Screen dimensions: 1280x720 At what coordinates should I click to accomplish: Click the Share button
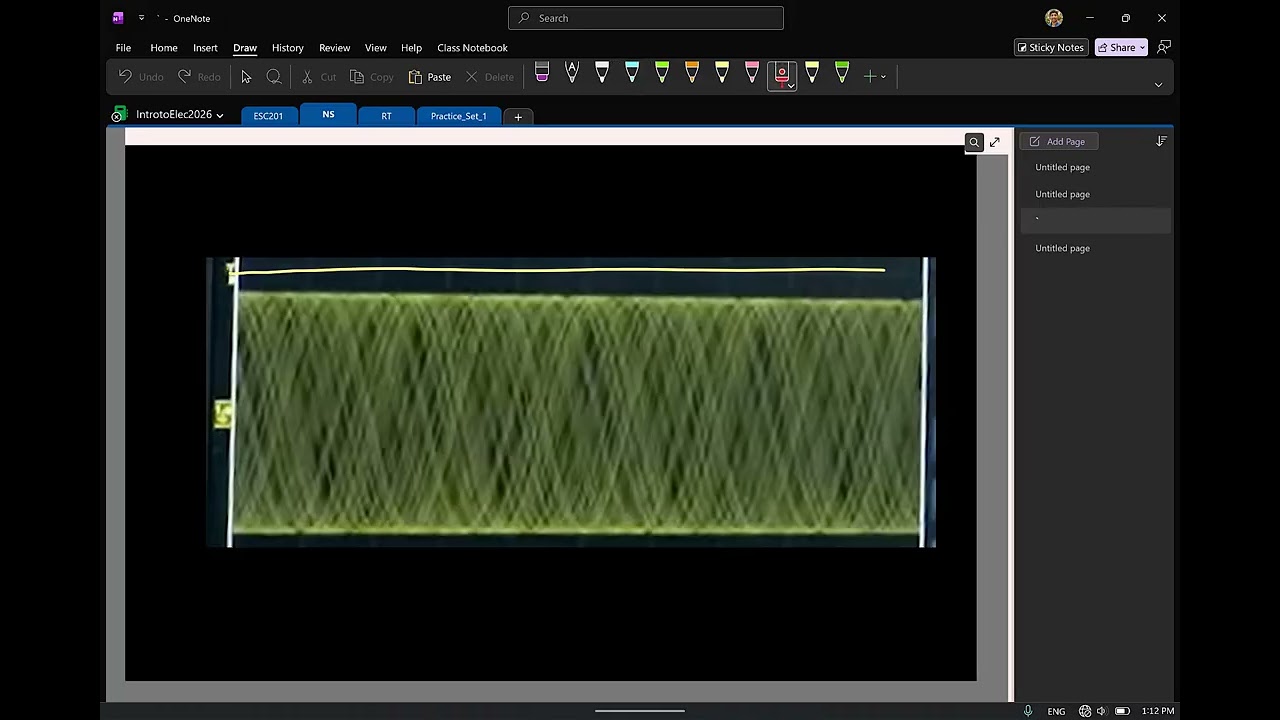coord(1121,47)
